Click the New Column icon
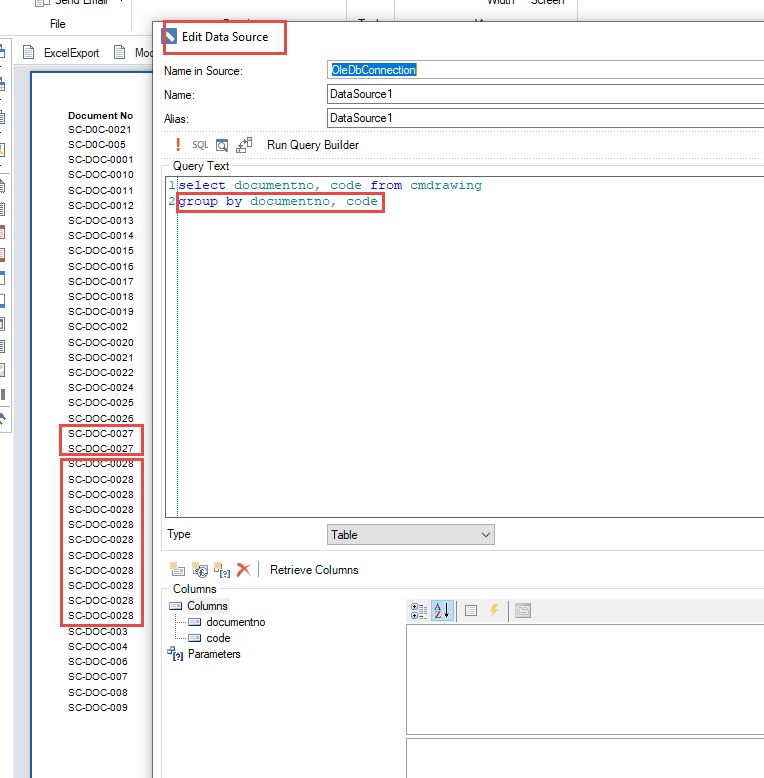Screen dimensions: 764x778 coord(177,570)
